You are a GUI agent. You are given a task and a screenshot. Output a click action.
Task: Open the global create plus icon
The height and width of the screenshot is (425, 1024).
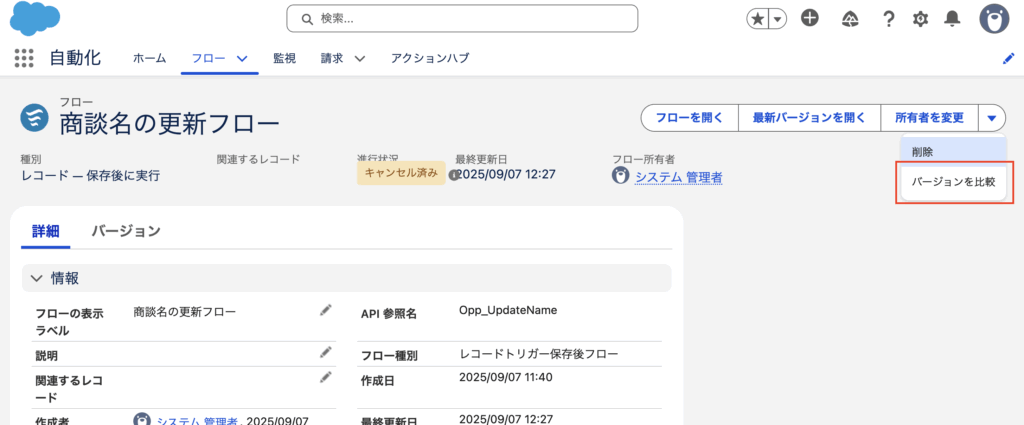coord(810,19)
